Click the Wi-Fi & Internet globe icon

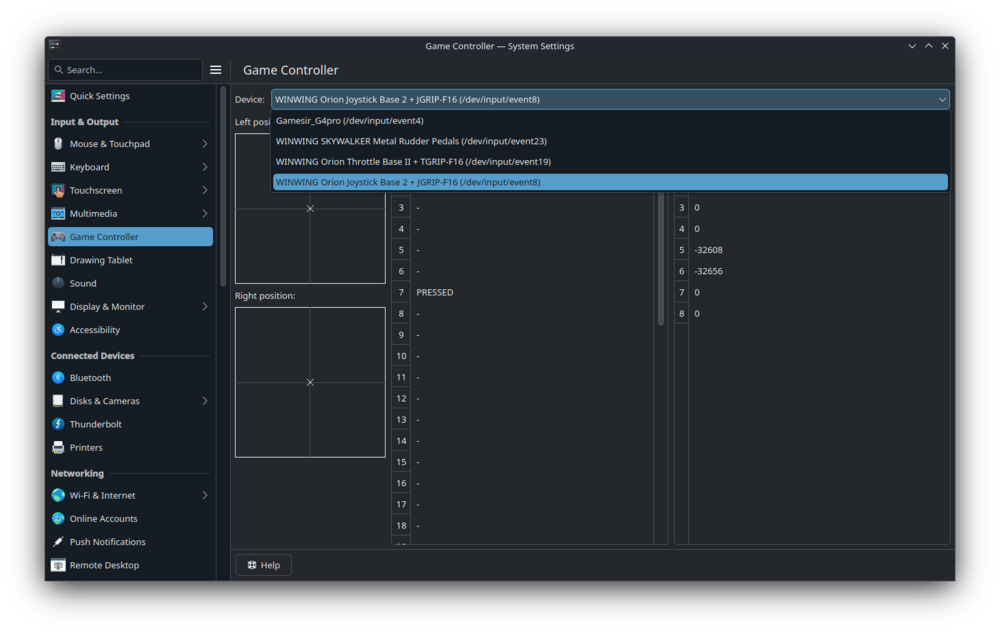pos(58,496)
